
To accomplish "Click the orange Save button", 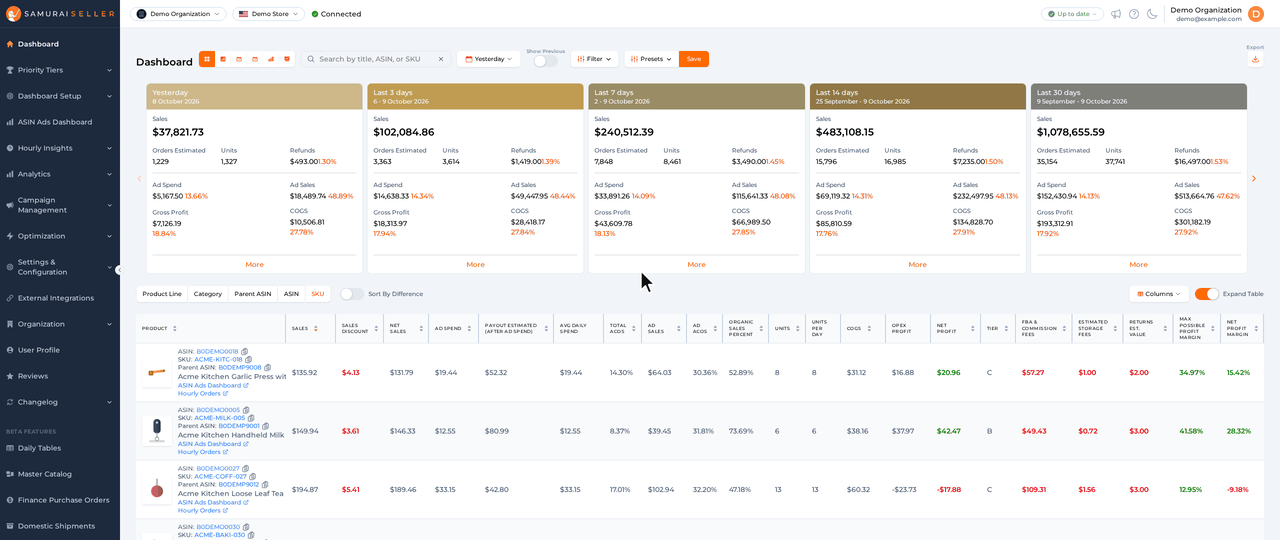I will click(693, 59).
